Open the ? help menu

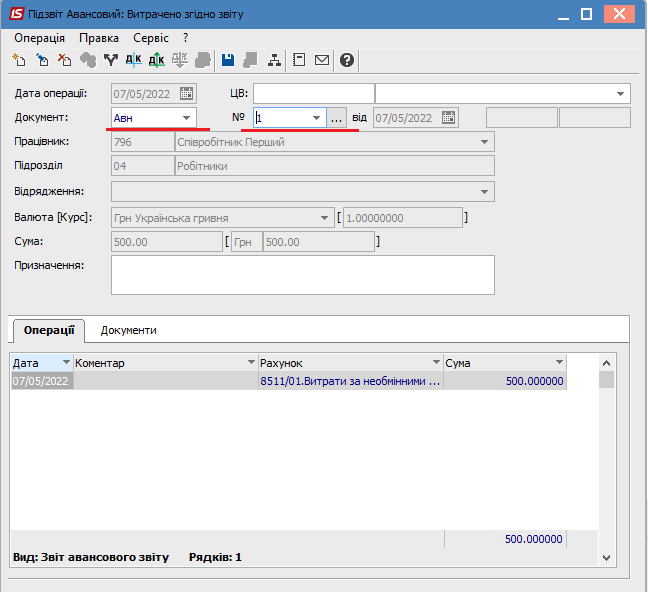tap(186, 38)
